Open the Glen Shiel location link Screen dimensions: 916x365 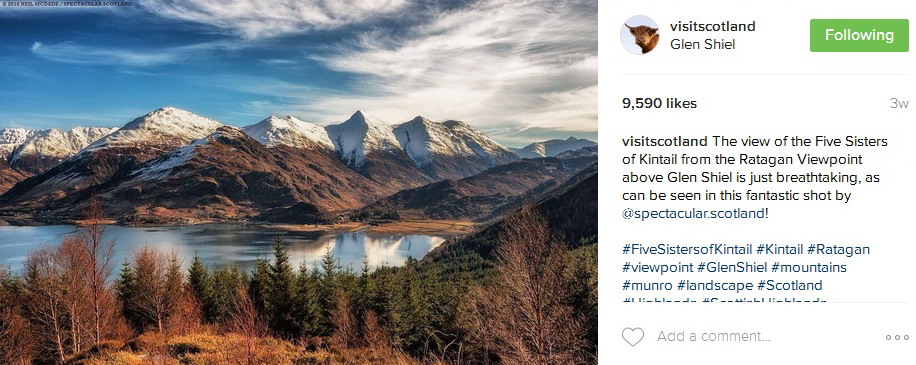[x=702, y=44]
